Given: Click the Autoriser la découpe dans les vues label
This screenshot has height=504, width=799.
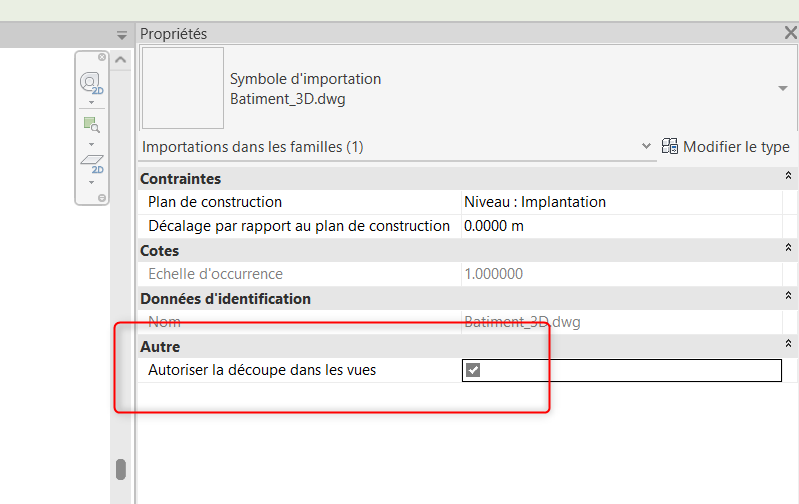Looking at the screenshot, I should [262, 370].
